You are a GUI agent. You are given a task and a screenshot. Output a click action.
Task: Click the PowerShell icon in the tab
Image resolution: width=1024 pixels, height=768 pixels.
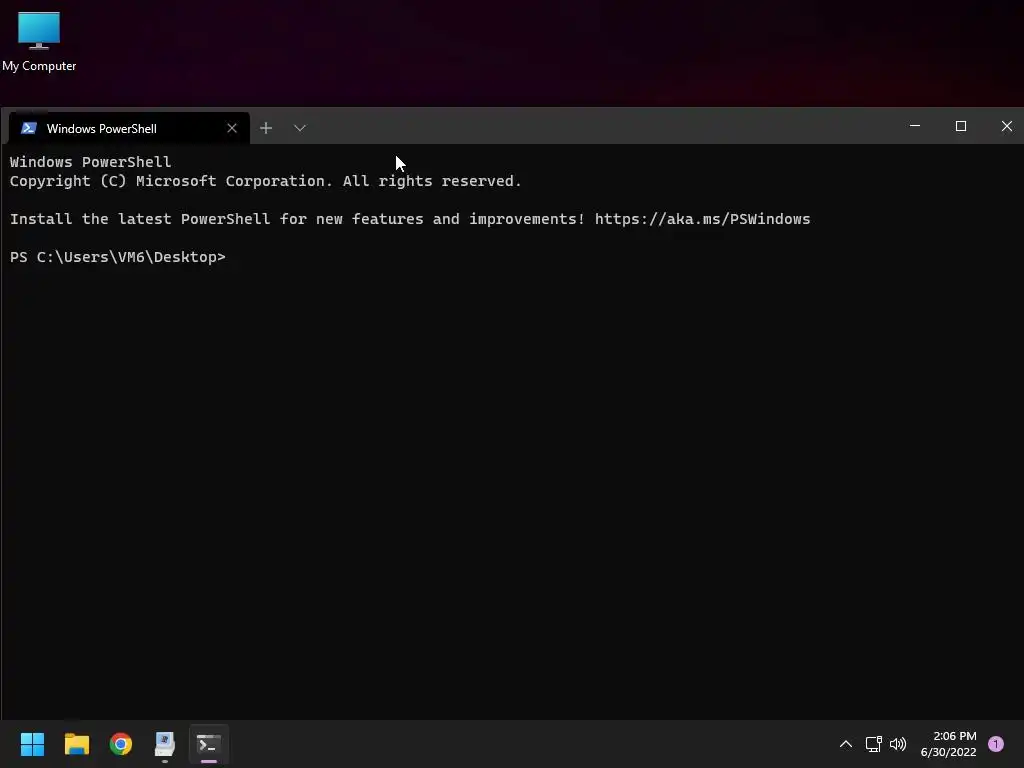[29, 128]
